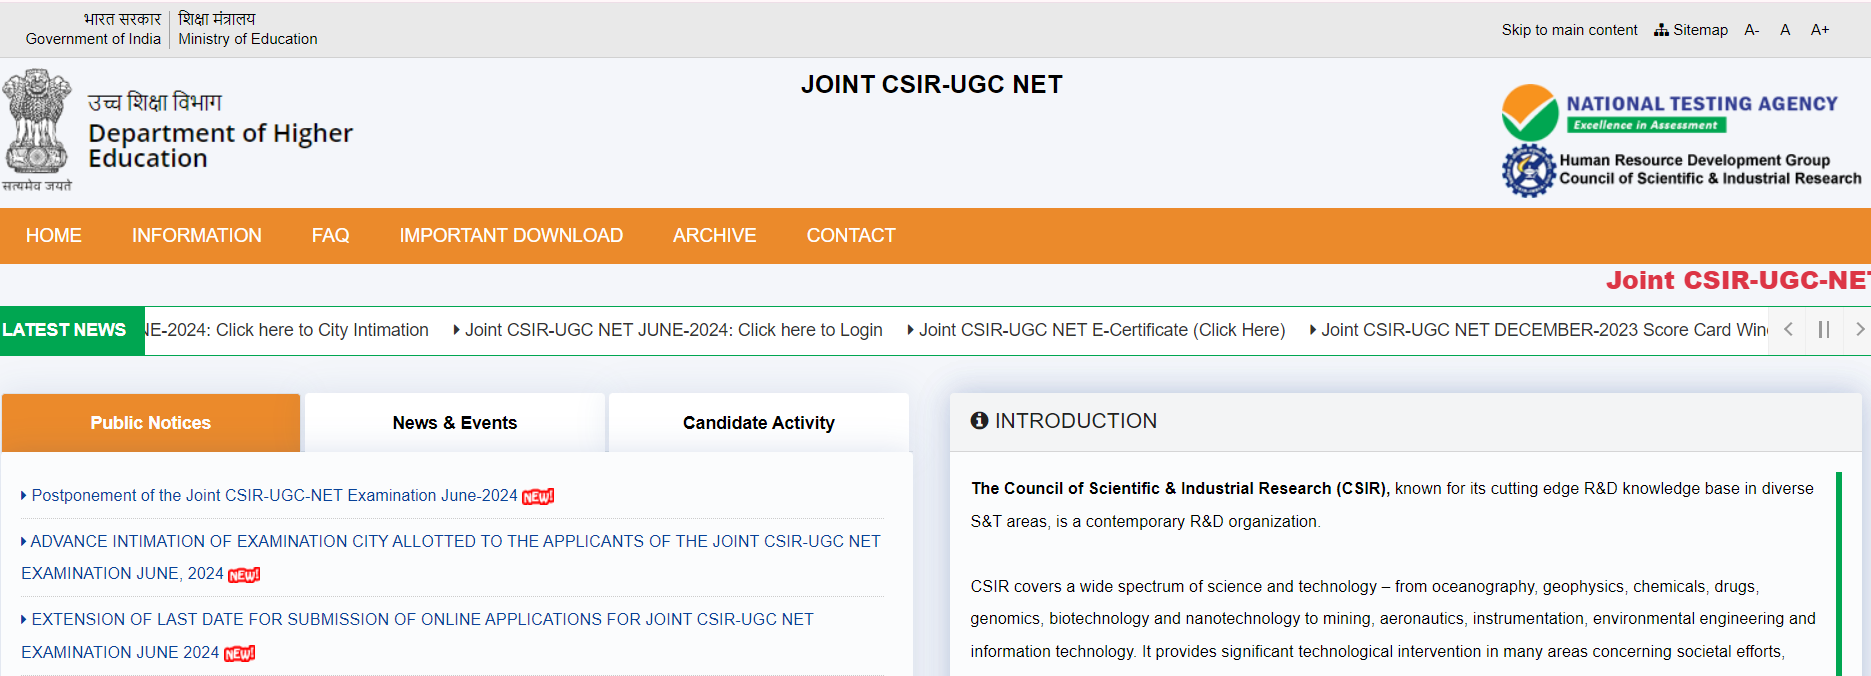Click the City Intimation news ticker link

(287, 330)
